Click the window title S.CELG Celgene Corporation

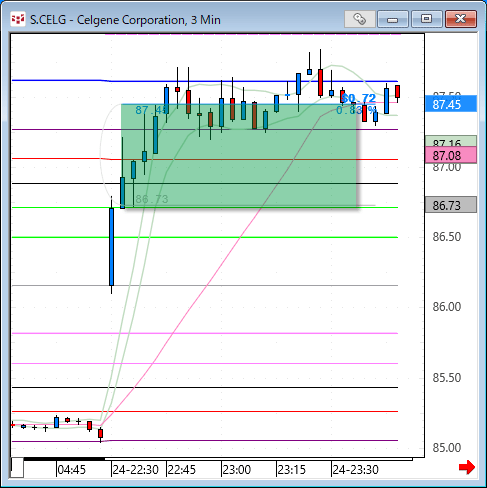125,20
